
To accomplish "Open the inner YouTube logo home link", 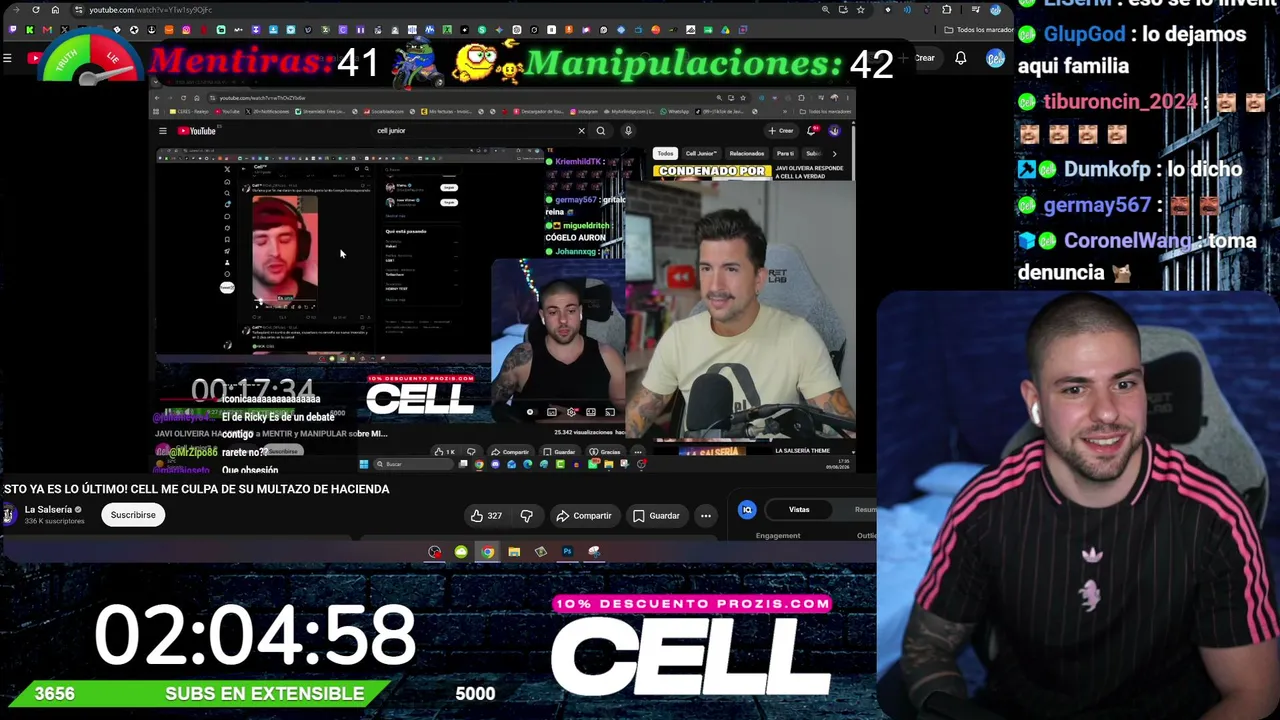I will tap(197, 131).
